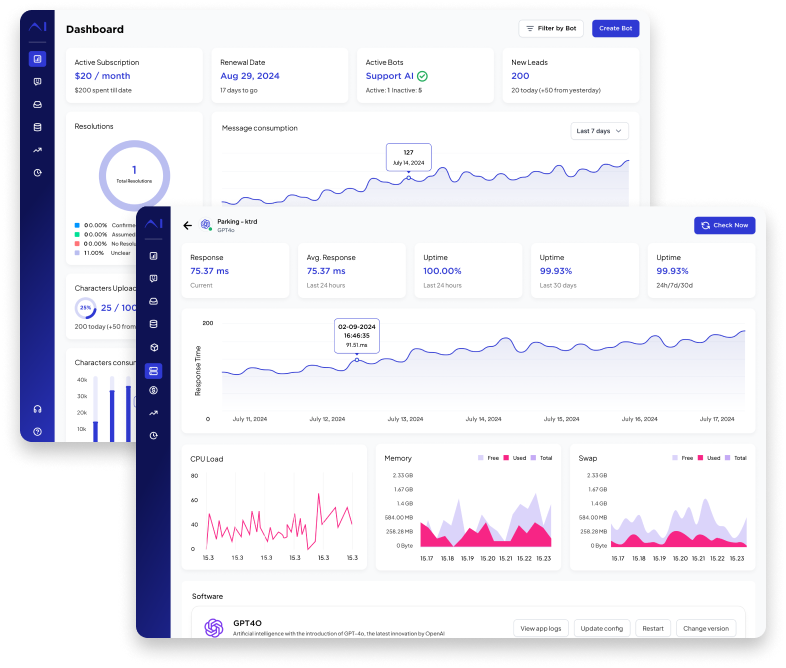Click 91.51 ms data point on Response Time chart

click(x=357, y=360)
